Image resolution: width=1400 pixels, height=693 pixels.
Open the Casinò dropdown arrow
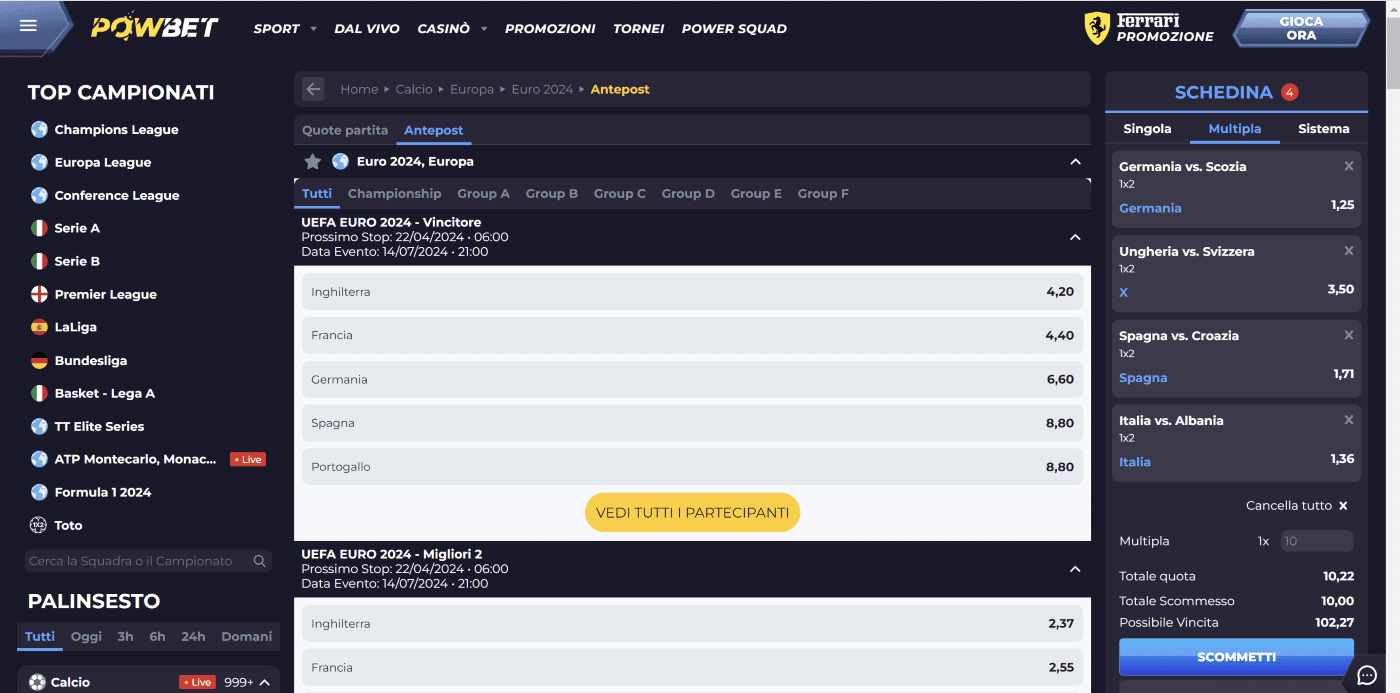pyautogui.click(x=484, y=29)
